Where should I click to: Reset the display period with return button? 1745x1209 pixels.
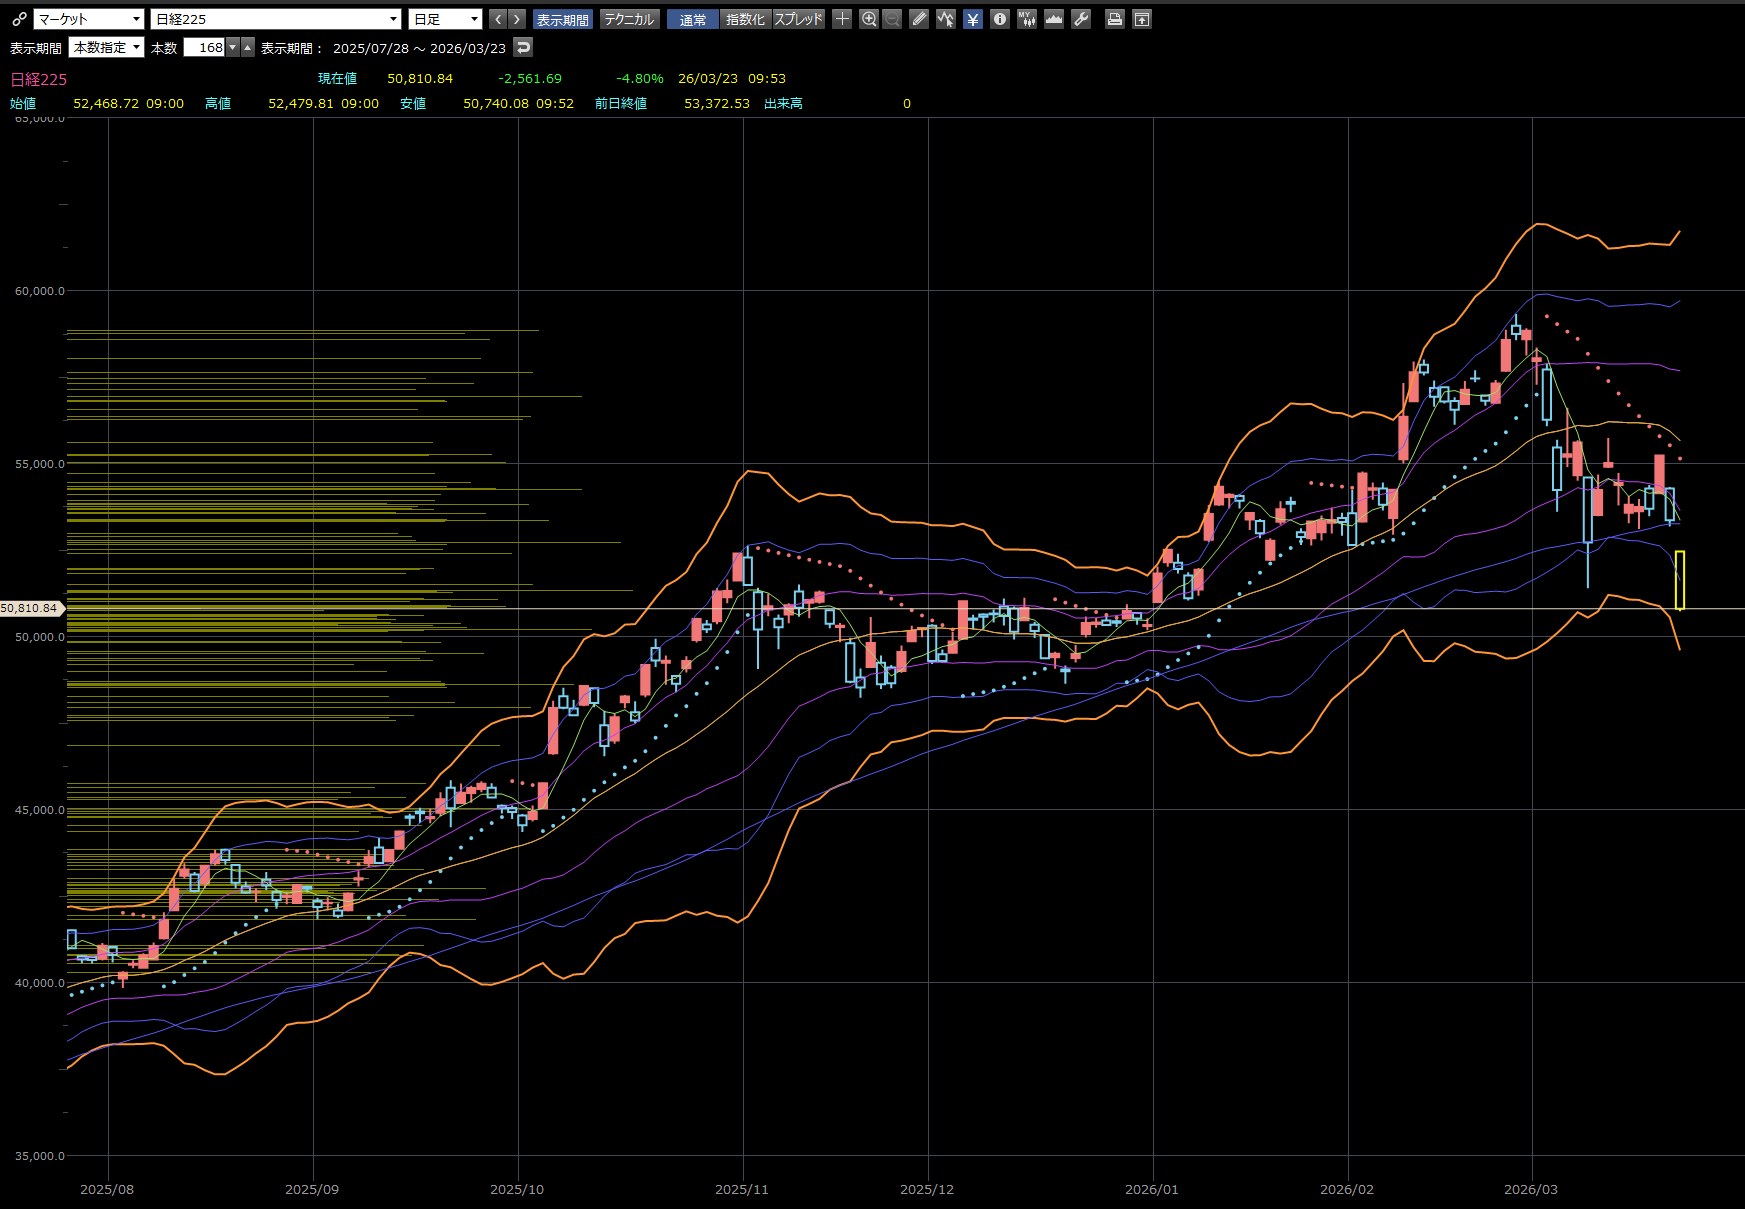[523, 47]
